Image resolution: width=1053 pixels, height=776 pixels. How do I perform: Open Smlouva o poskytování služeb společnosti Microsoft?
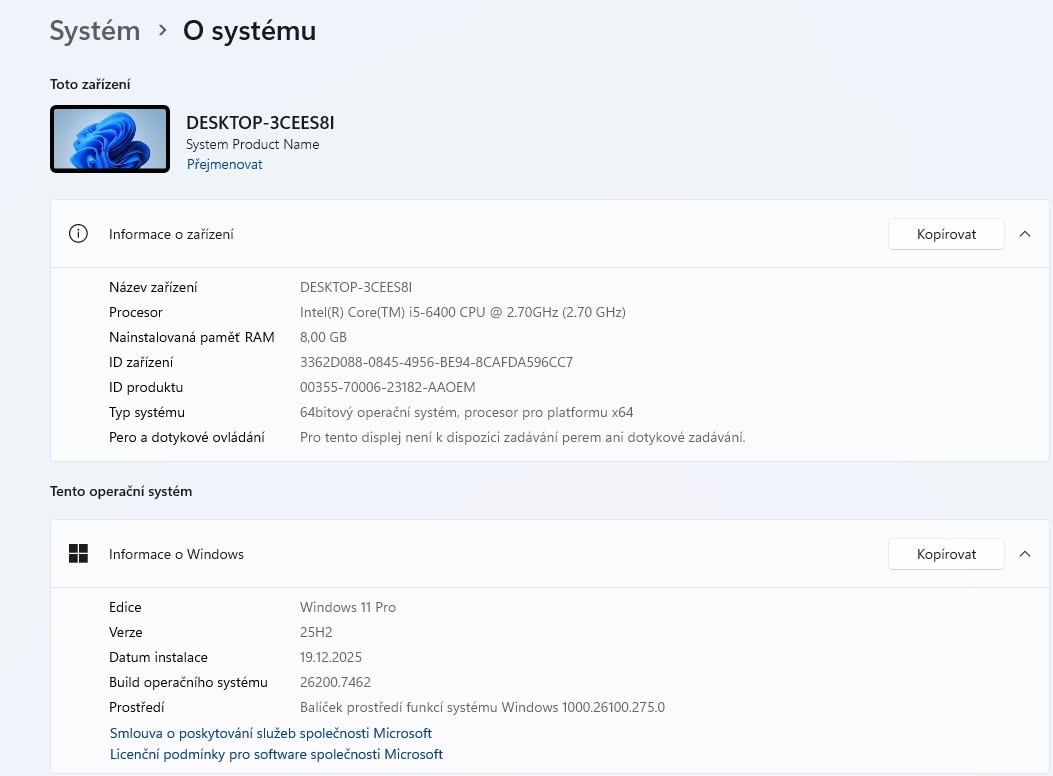(270, 733)
